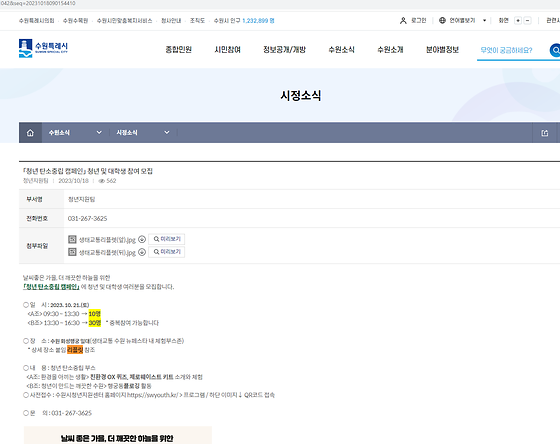Click the highlighted 10명 text
The width and height of the screenshot is (560, 444).
95,314
